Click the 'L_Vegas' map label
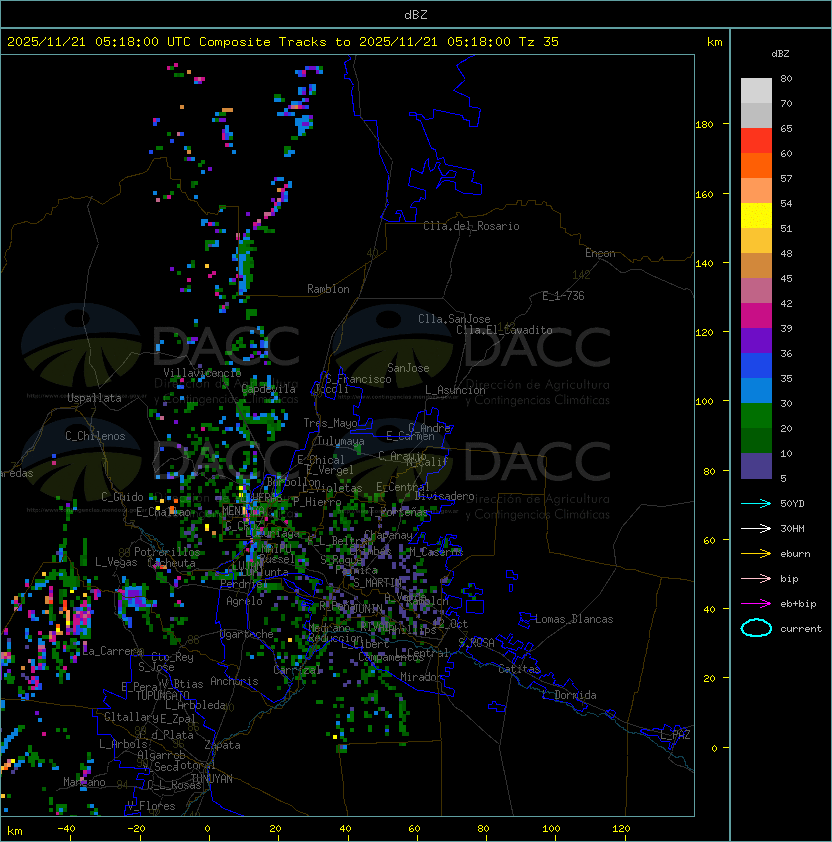The width and height of the screenshot is (832, 842). pyautogui.click(x=116, y=562)
